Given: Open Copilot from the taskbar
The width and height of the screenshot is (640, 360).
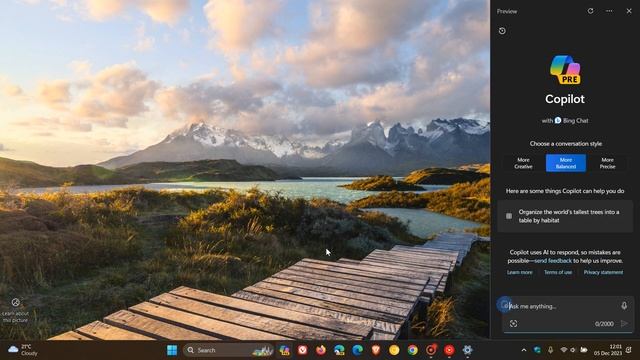Looking at the screenshot, I should coord(284,350).
